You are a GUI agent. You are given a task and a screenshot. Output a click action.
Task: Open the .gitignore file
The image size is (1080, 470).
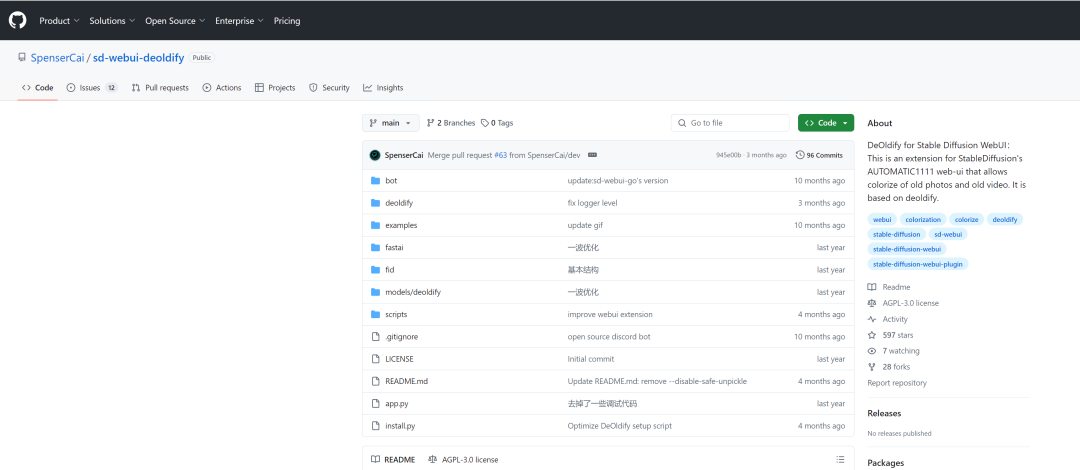pos(402,336)
